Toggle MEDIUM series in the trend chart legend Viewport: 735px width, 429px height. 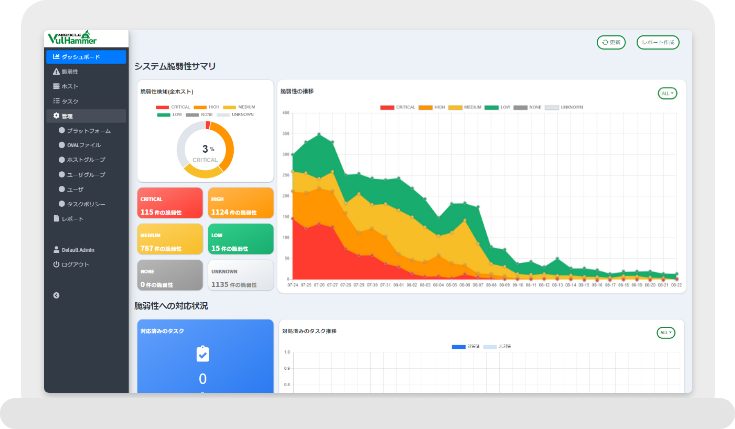coord(475,106)
